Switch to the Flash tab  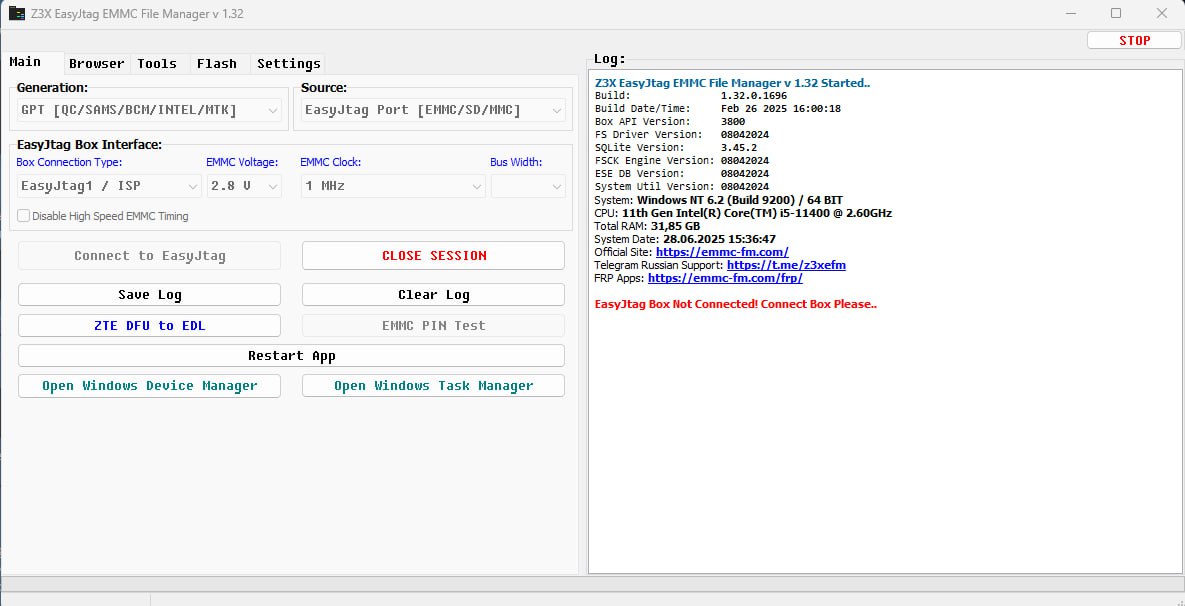point(217,63)
